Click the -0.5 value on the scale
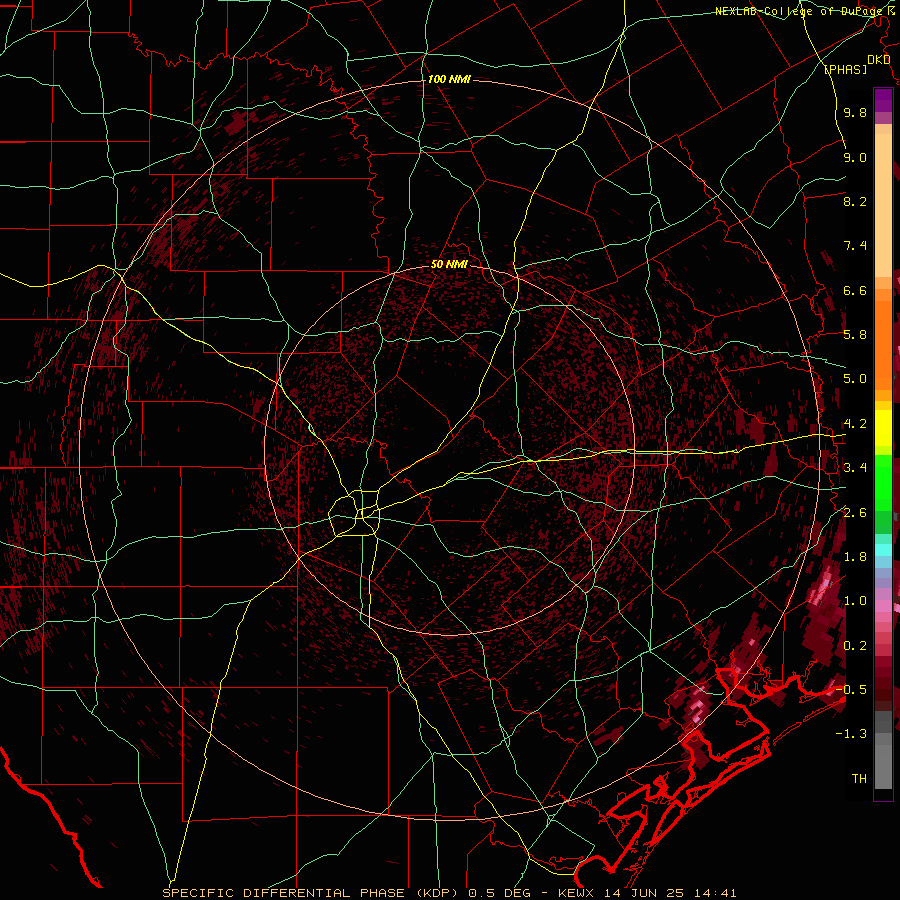 (x=851, y=689)
